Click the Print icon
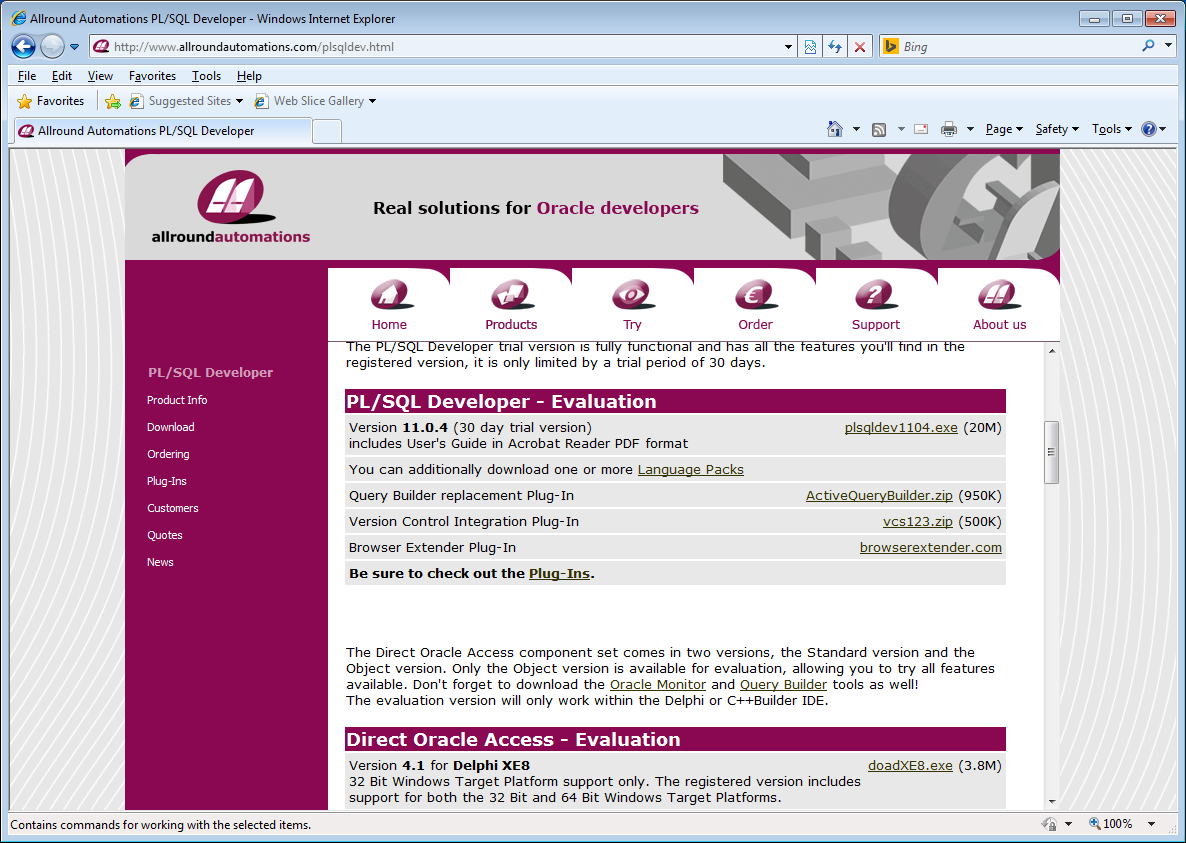The width and height of the screenshot is (1186, 843). pyautogui.click(x=948, y=129)
